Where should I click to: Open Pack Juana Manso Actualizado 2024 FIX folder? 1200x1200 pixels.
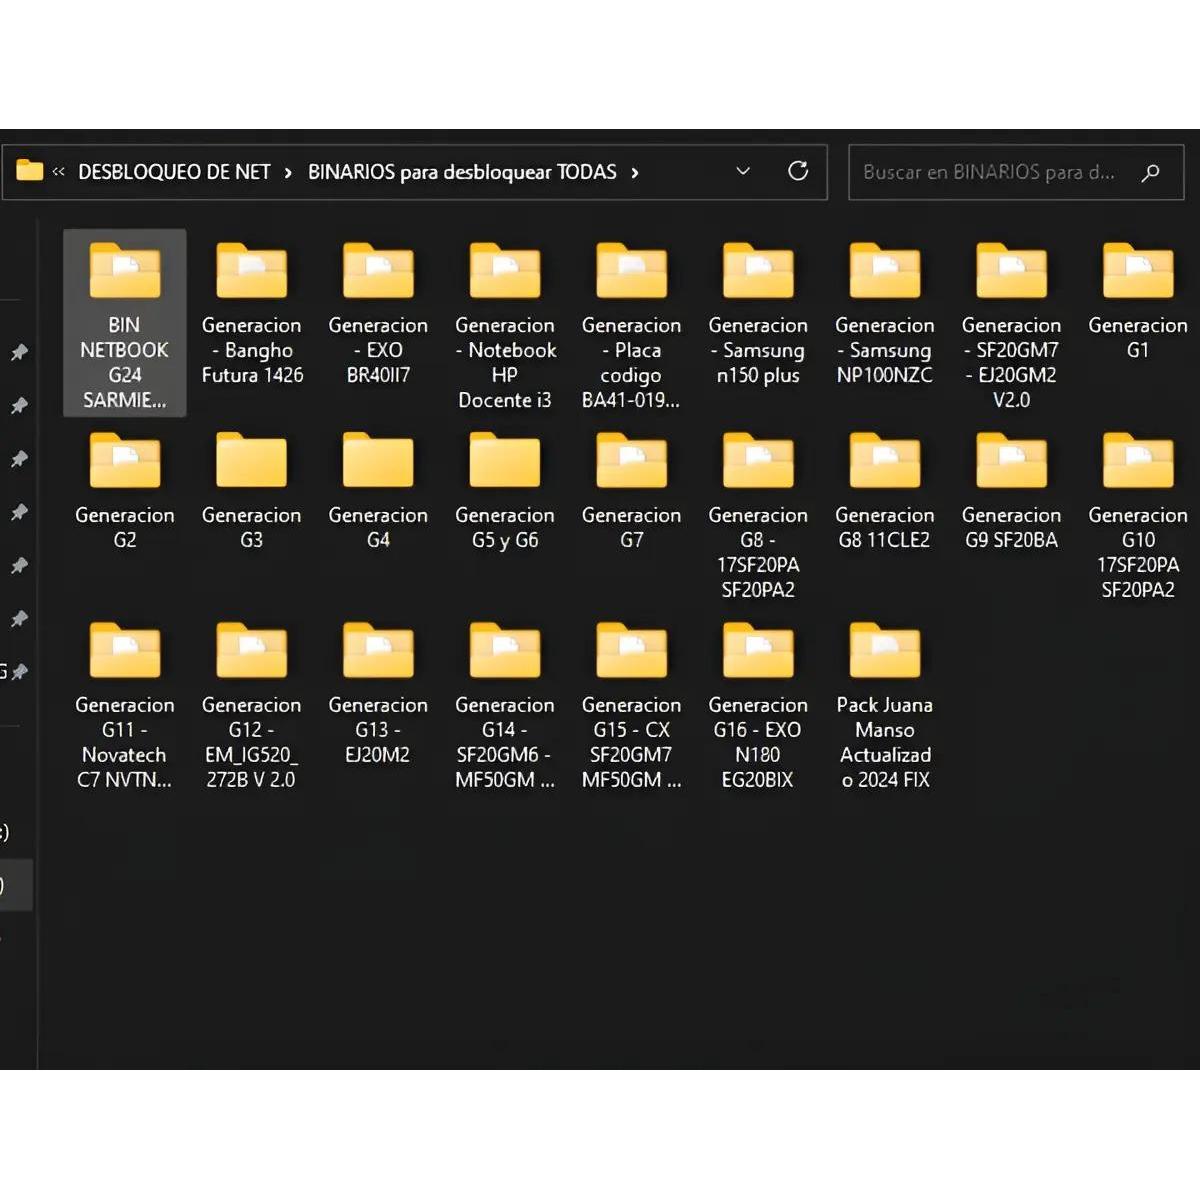point(885,704)
